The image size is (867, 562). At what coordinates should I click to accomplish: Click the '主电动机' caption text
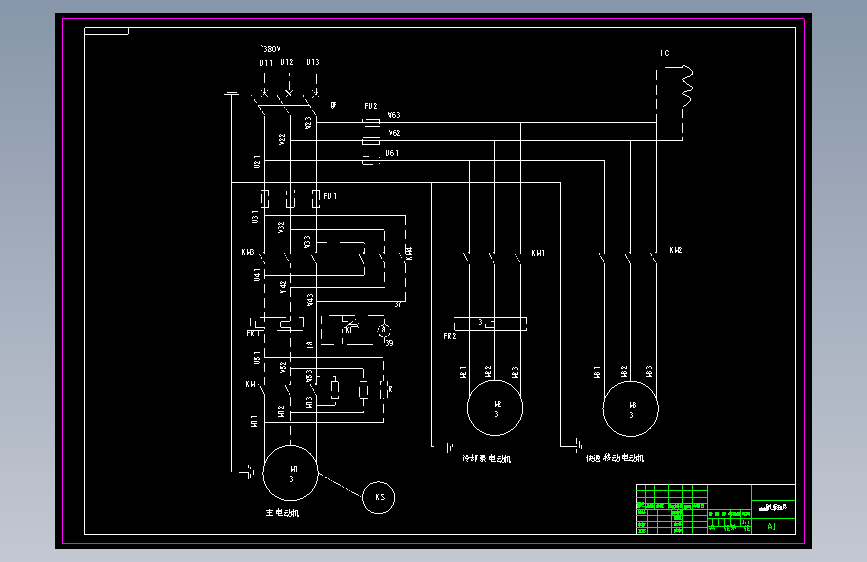coord(283,513)
